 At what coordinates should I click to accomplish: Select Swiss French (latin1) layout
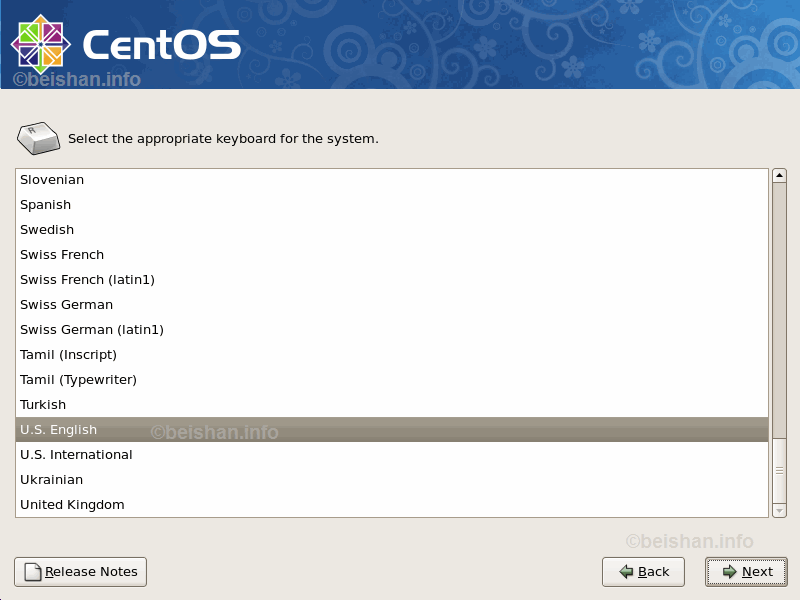87,280
